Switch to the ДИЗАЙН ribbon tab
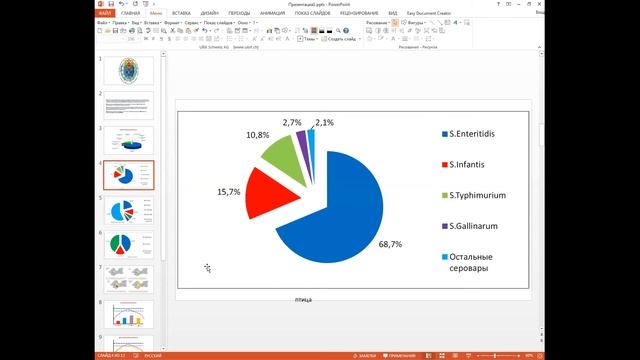The image size is (640, 360). coord(209,13)
